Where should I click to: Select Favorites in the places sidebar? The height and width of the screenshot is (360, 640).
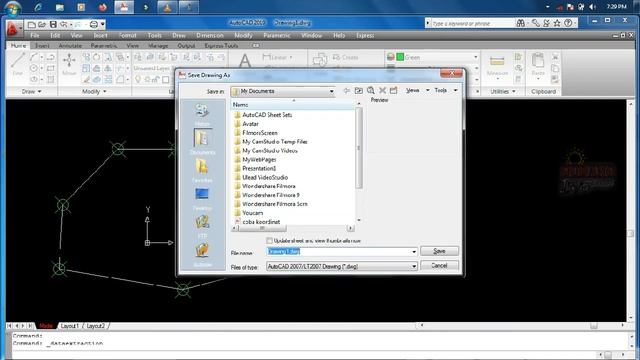(x=202, y=170)
